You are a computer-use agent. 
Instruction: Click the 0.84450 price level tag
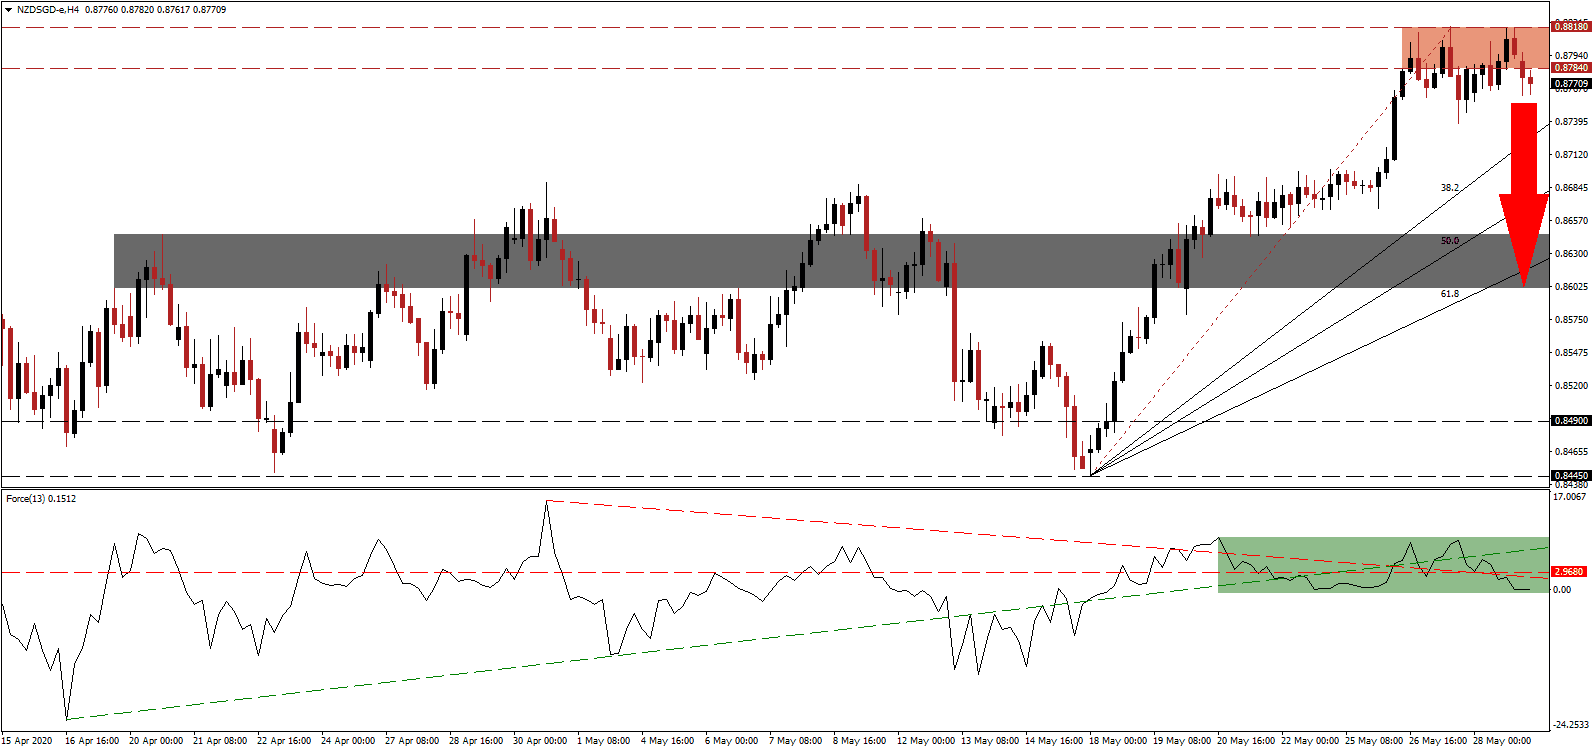point(1571,476)
